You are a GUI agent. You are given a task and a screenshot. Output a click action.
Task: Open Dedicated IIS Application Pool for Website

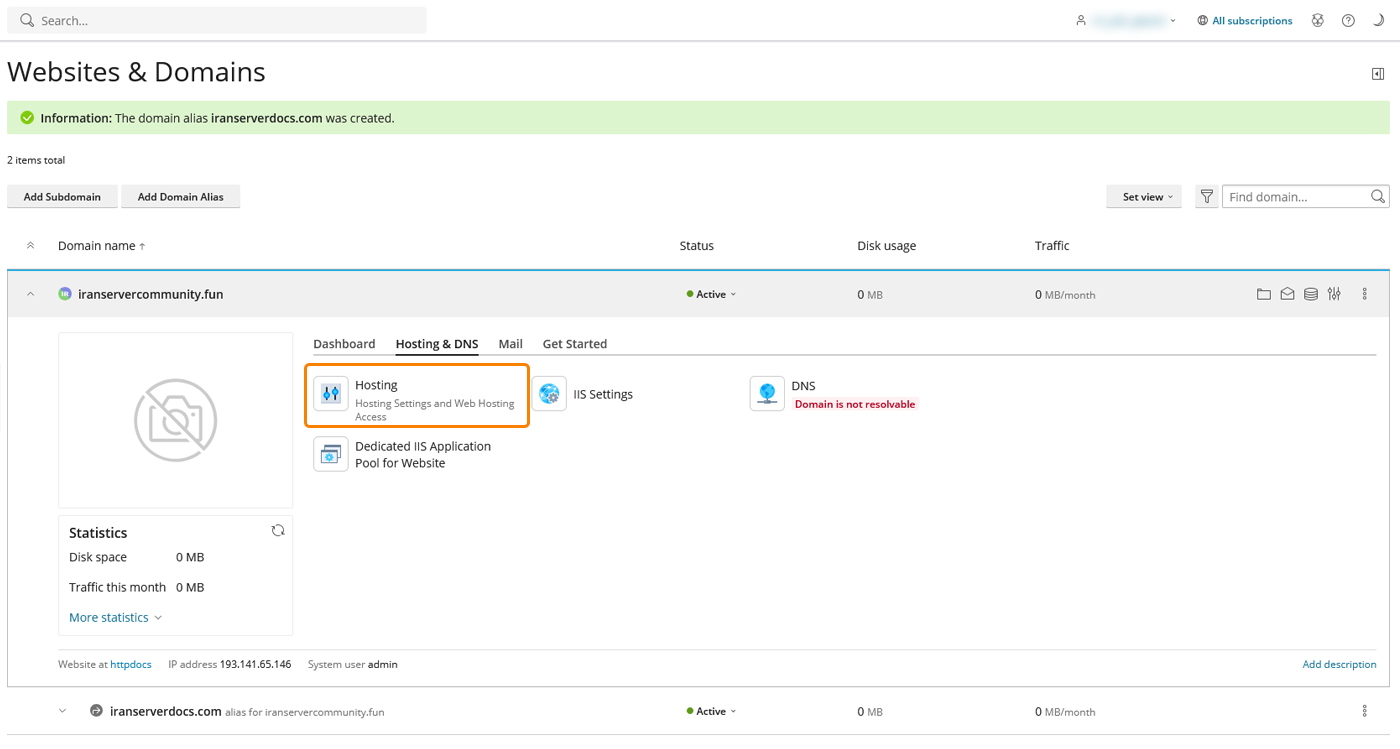coord(331,455)
